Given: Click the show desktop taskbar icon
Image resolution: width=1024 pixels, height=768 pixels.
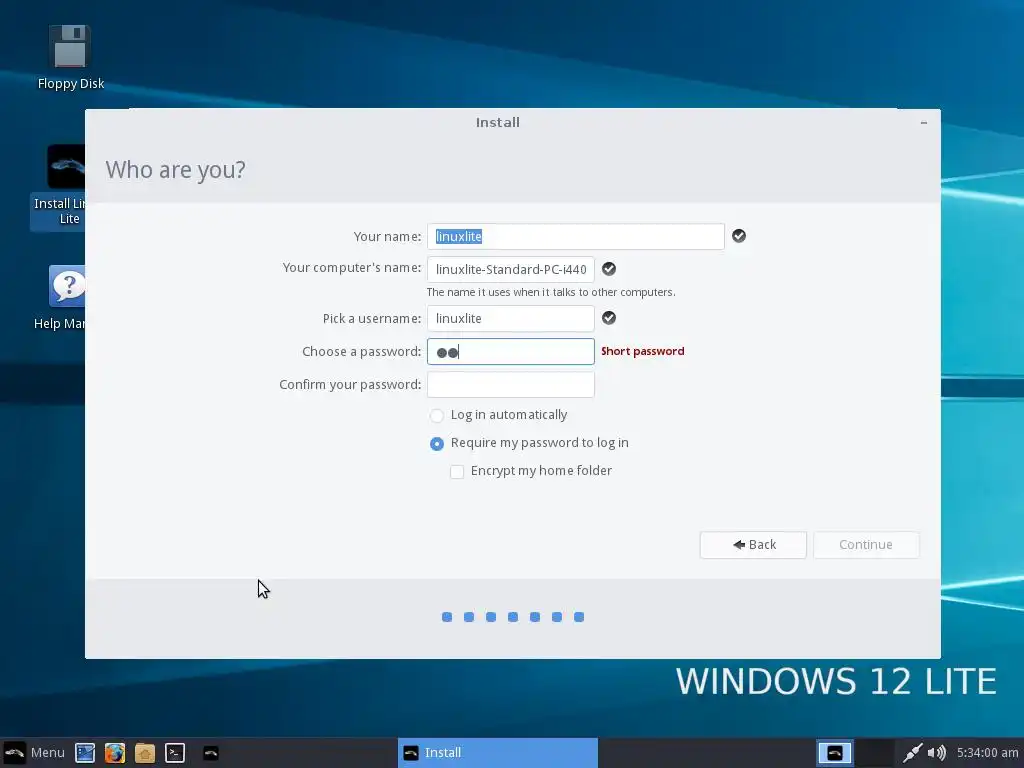Looking at the screenshot, I should click(85, 753).
